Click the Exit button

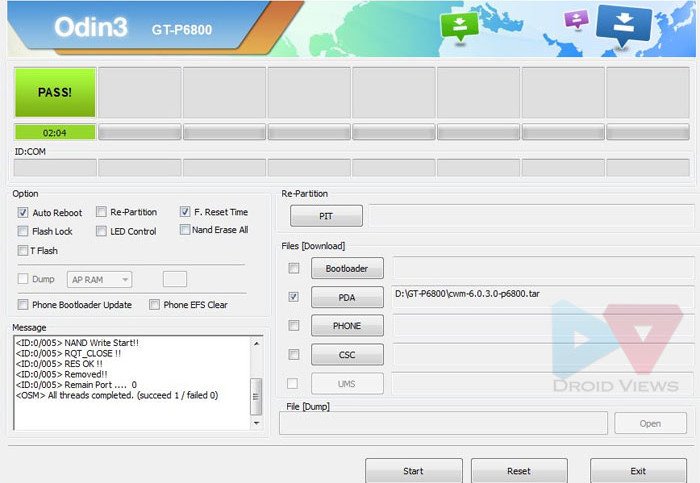point(638,471)
